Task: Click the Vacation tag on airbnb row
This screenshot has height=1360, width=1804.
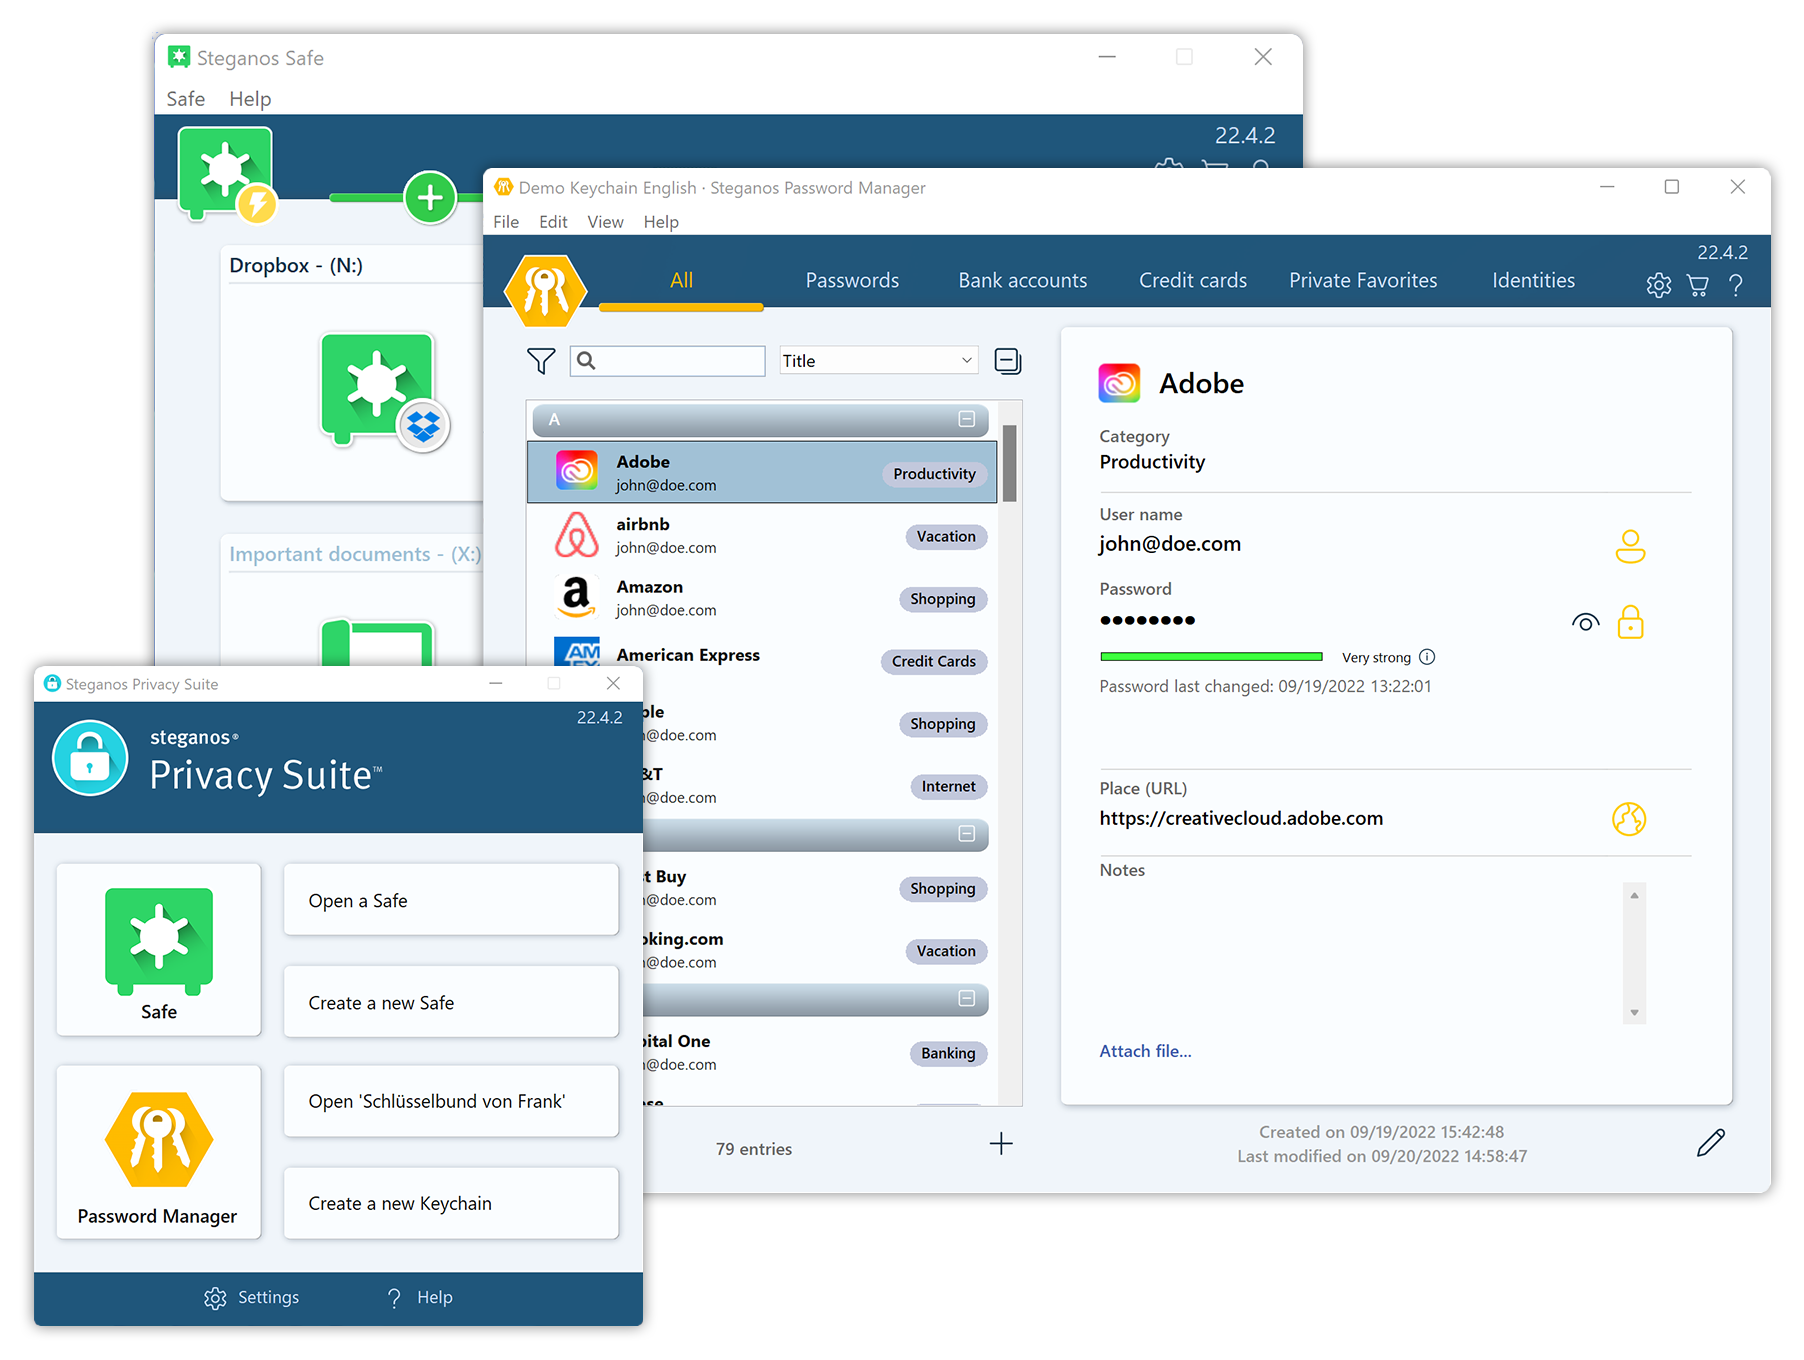Action: [x=946, y=536]
